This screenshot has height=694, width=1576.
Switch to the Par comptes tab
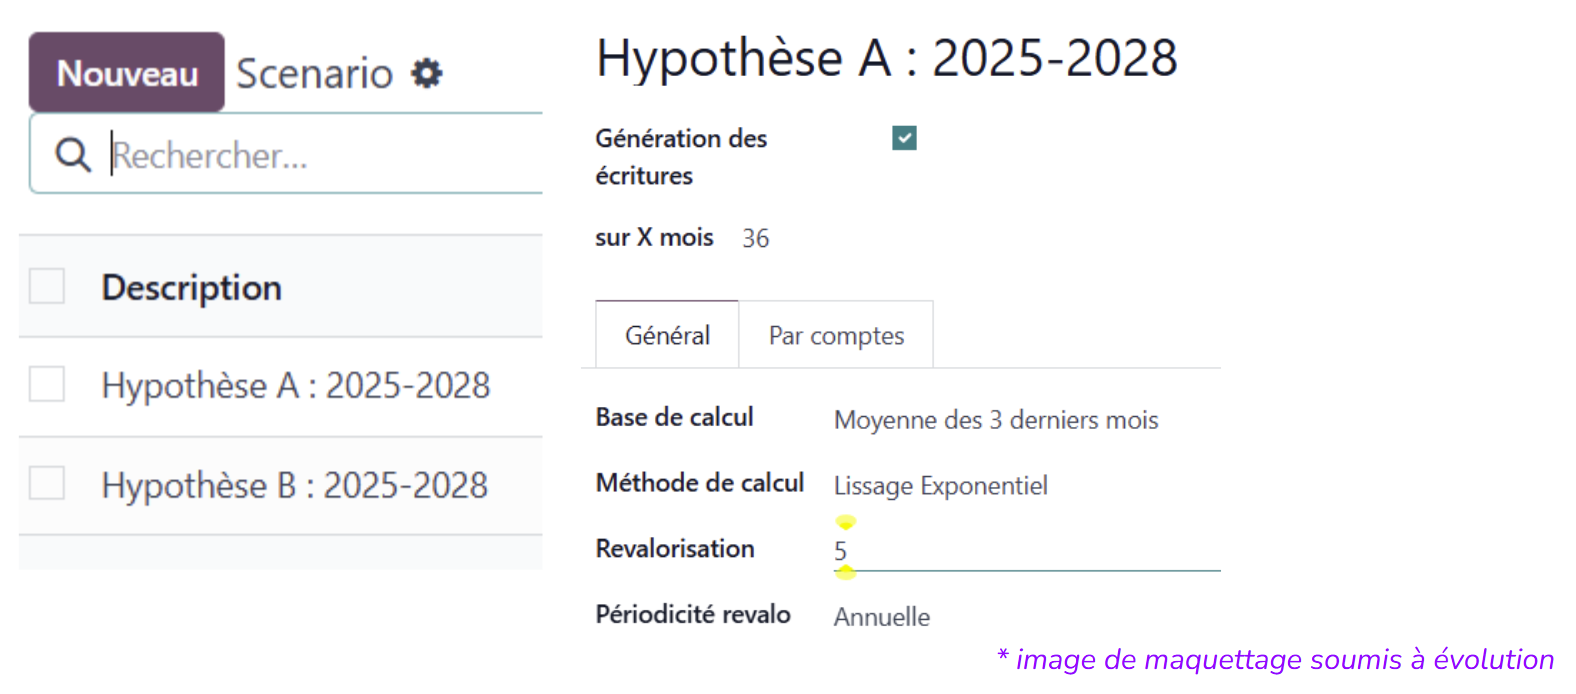click(836, 336)
